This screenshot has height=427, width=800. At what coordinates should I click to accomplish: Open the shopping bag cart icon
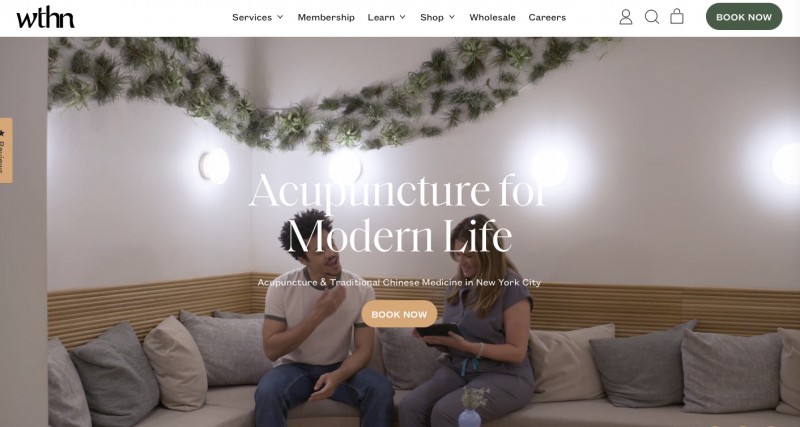click(x=677, y=16)
